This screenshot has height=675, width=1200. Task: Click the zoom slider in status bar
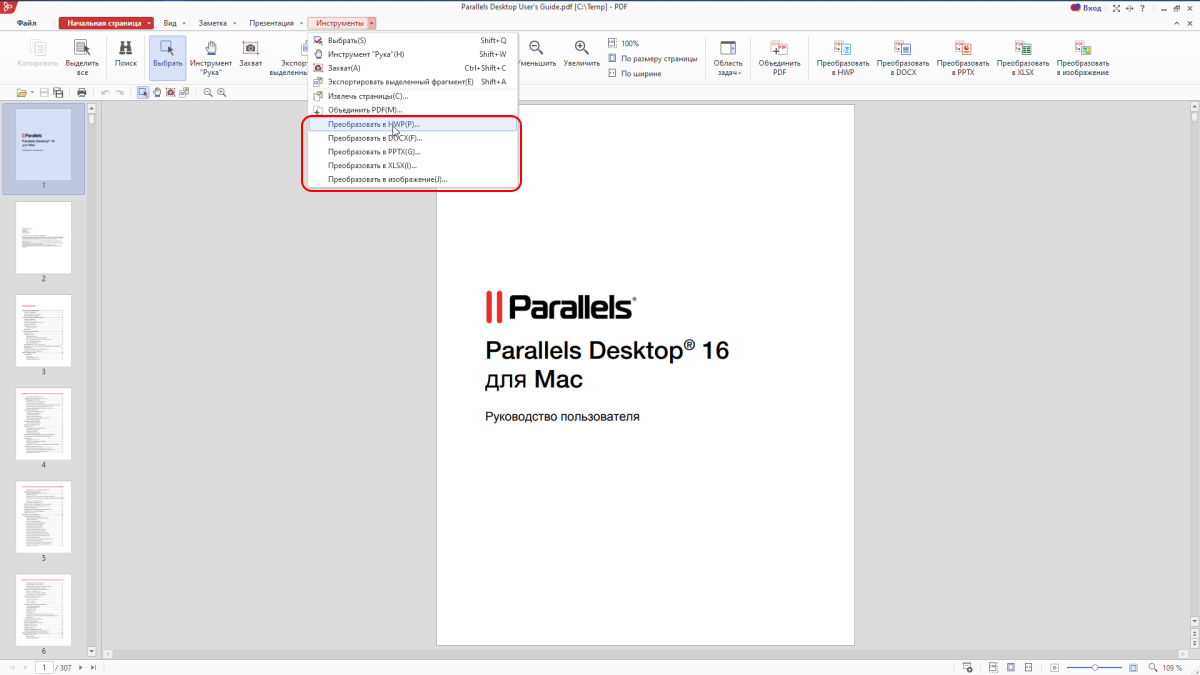pos(1094,667)
